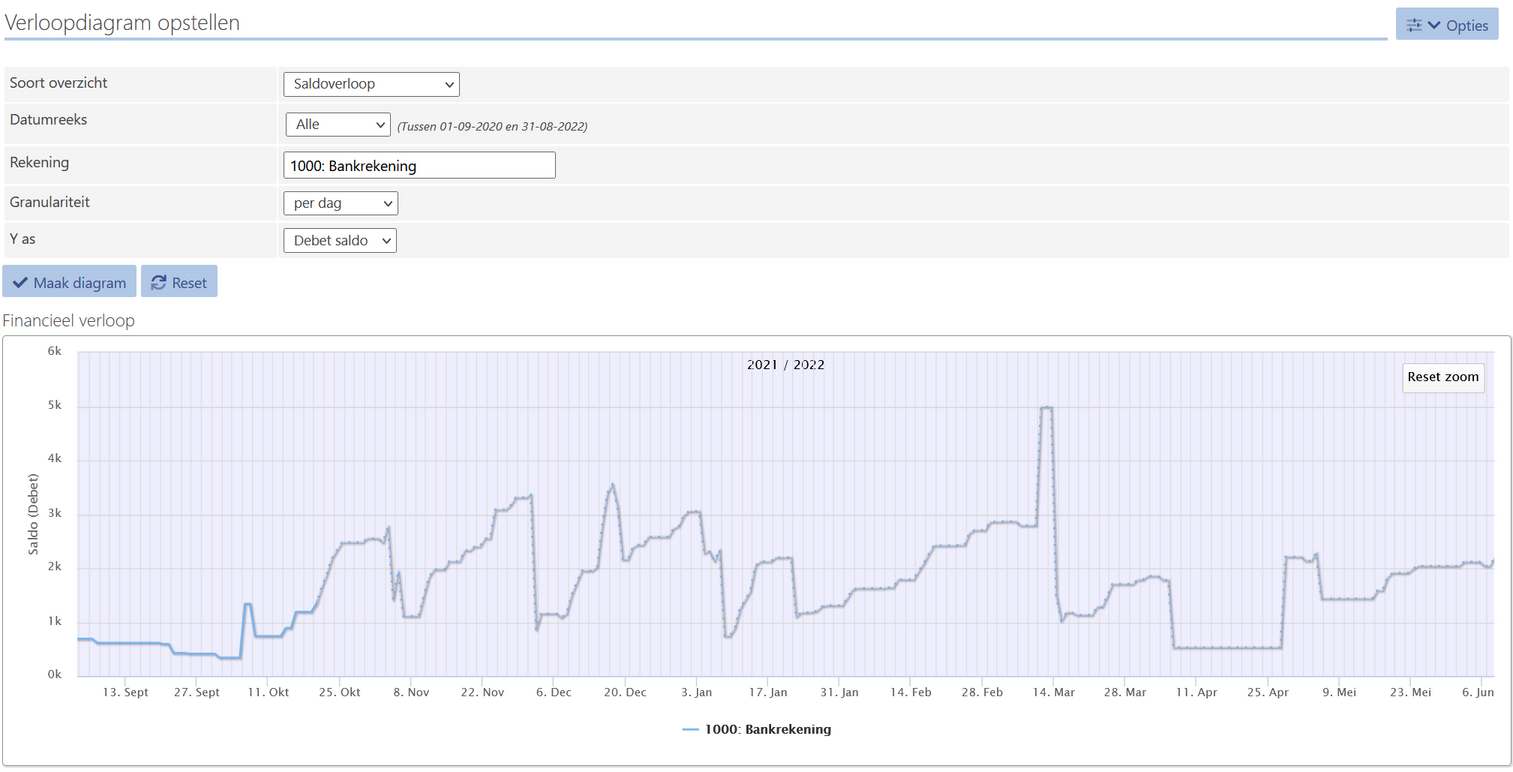Click the '6. Dec' x-axis label
Image resolution: width=1513 pixels, height=772 pixels.
(x=553, y=692)
